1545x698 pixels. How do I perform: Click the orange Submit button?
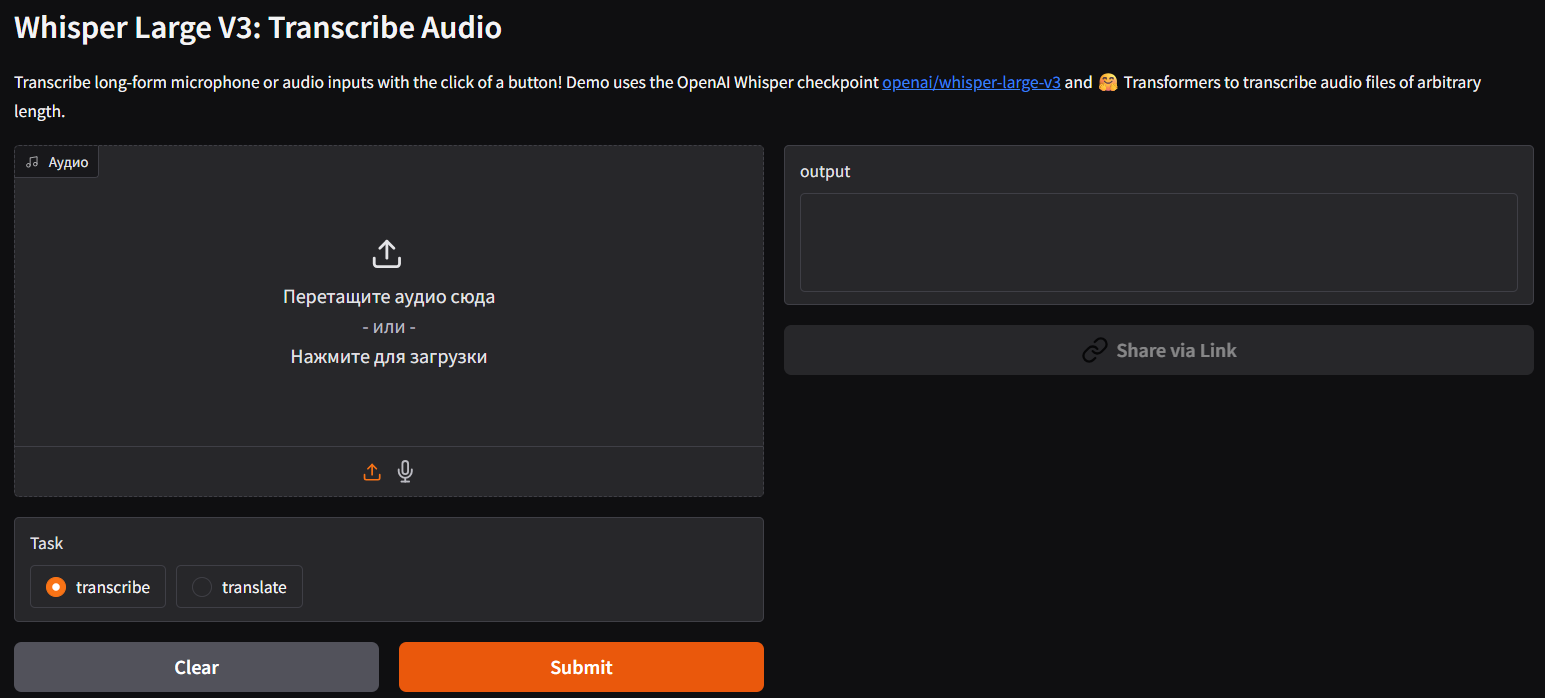point(581,667)
